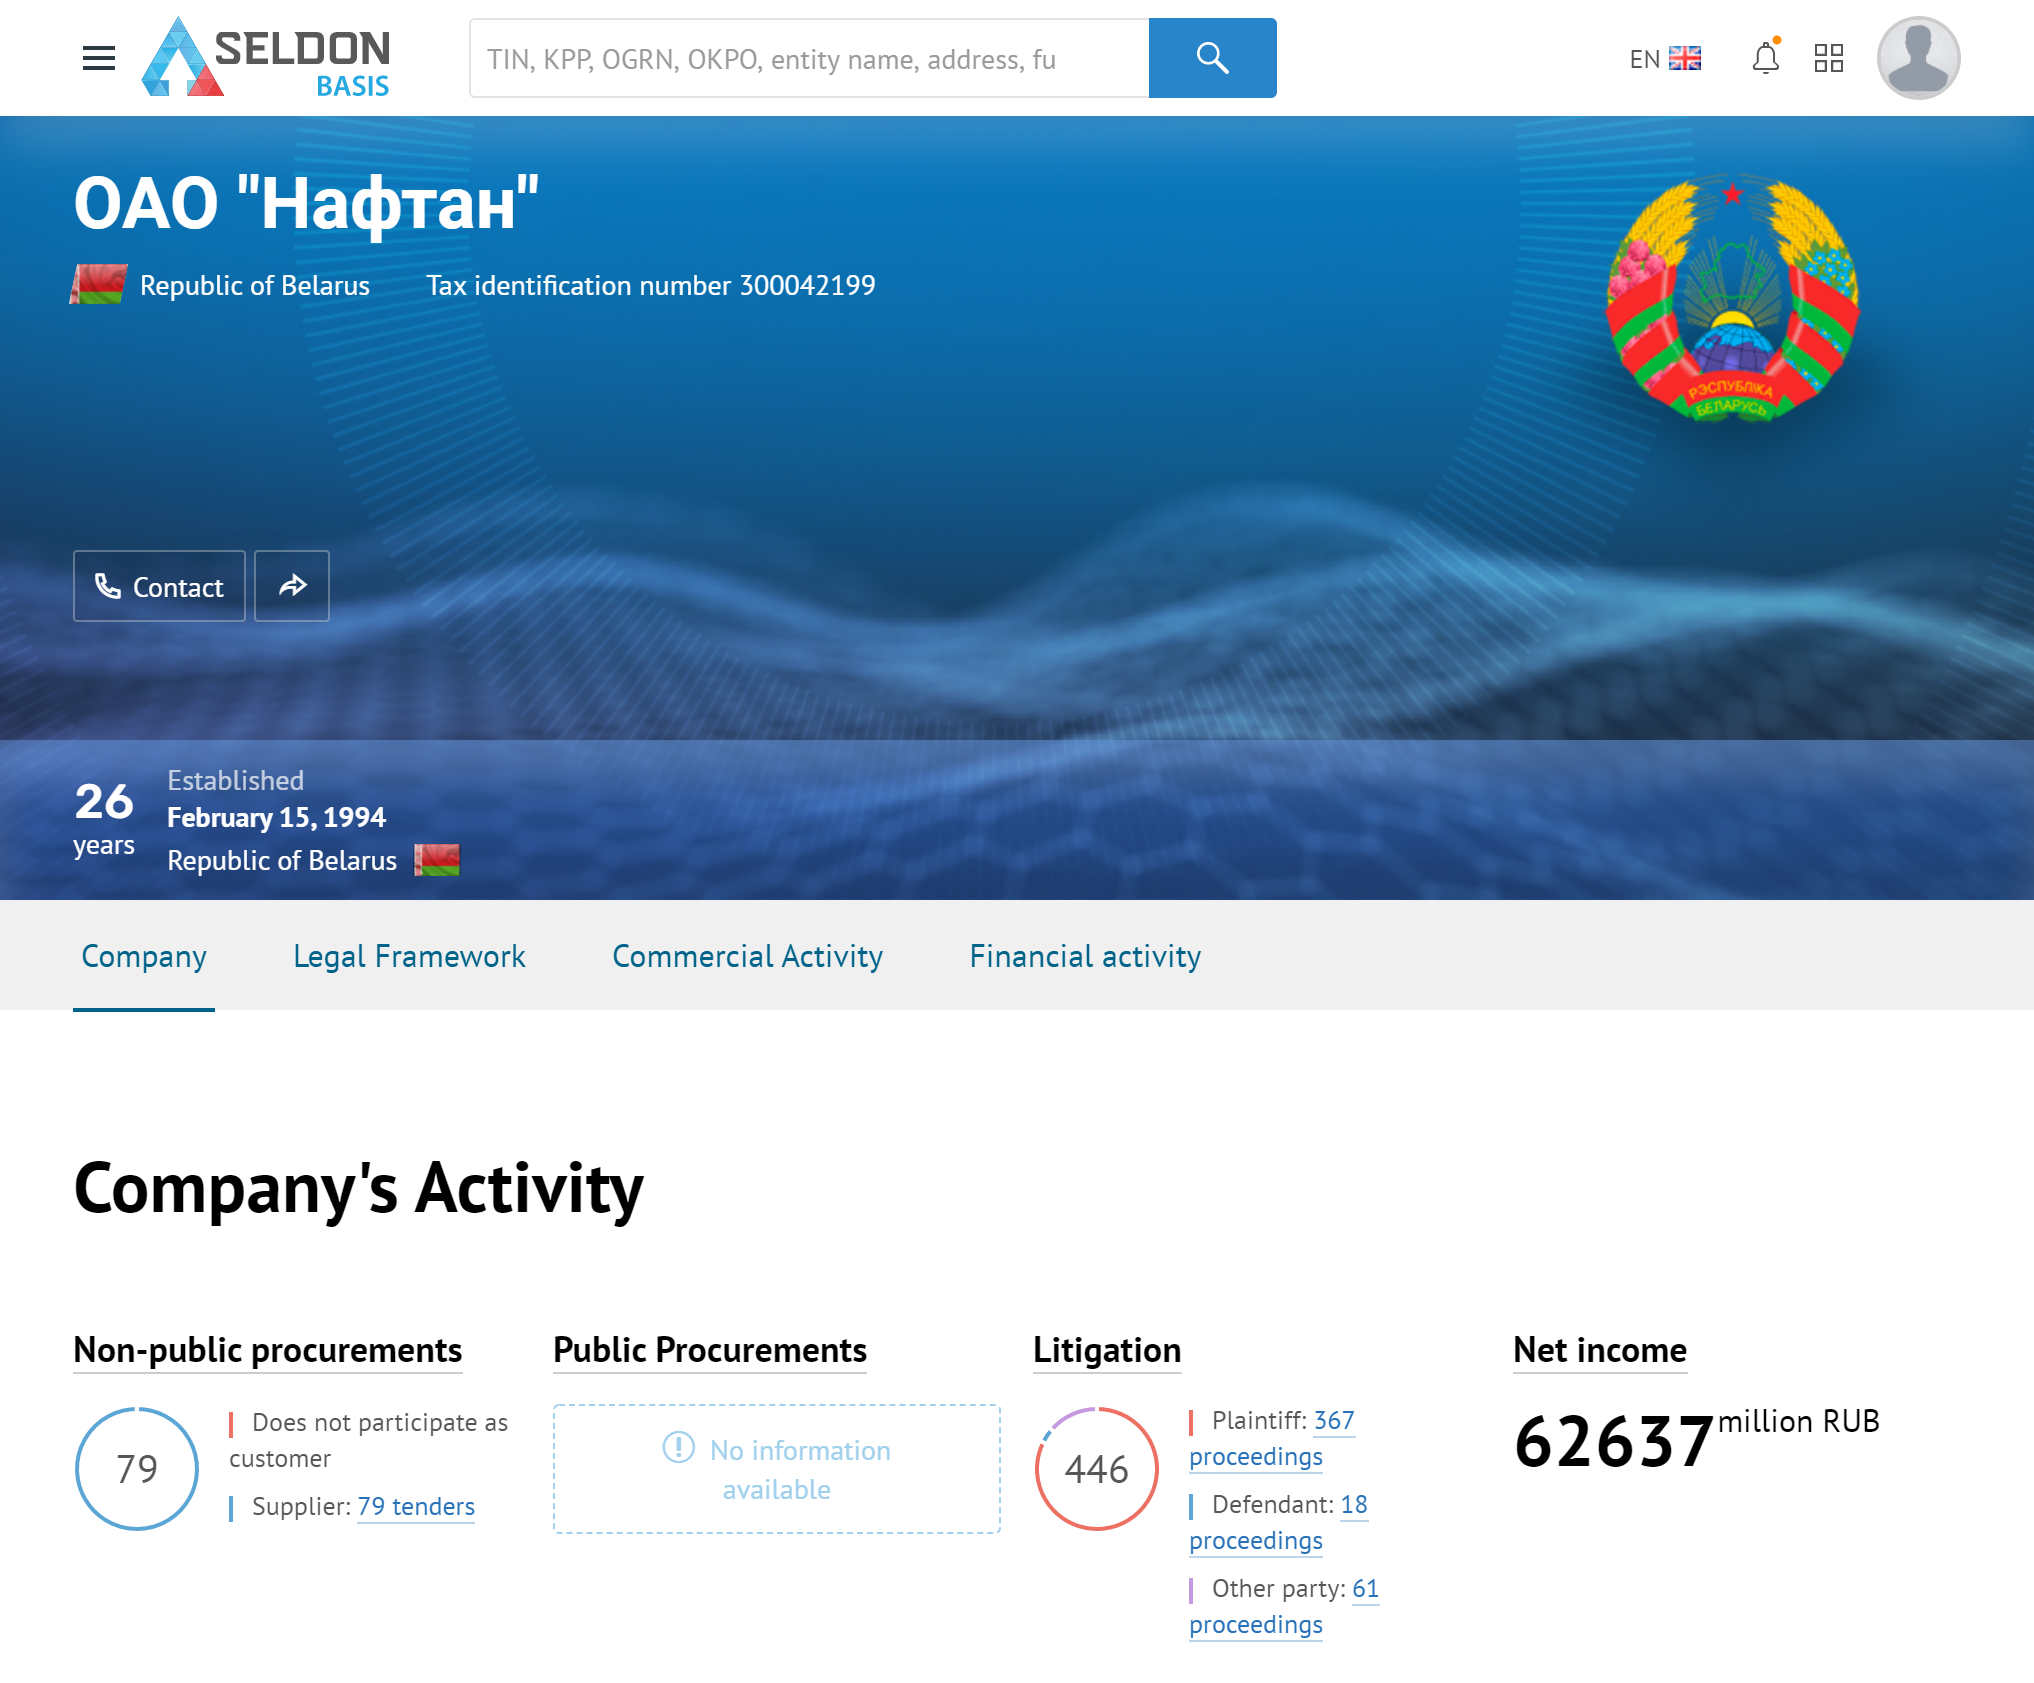2034x1683 pixels.
Task: Click the 79 tenders circle chart
Action: point(137,1469)
